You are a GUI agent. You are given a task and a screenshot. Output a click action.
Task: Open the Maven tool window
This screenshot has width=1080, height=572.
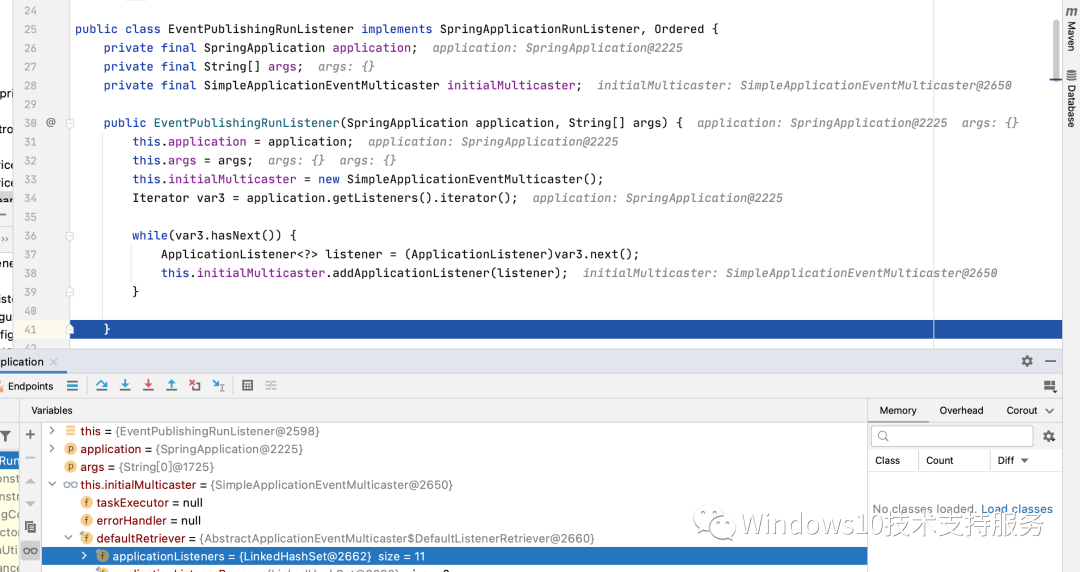1071,30
